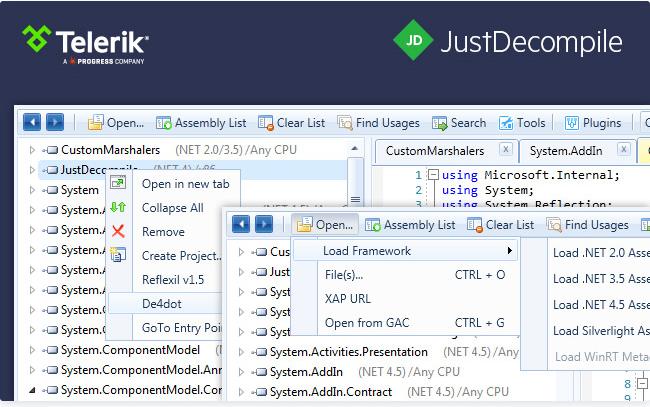Image resolution: width=650 pixels, height=407 pixels.
Task: Click the Open... folder icon in the rear window toolbar
Action: click(95, 123)
